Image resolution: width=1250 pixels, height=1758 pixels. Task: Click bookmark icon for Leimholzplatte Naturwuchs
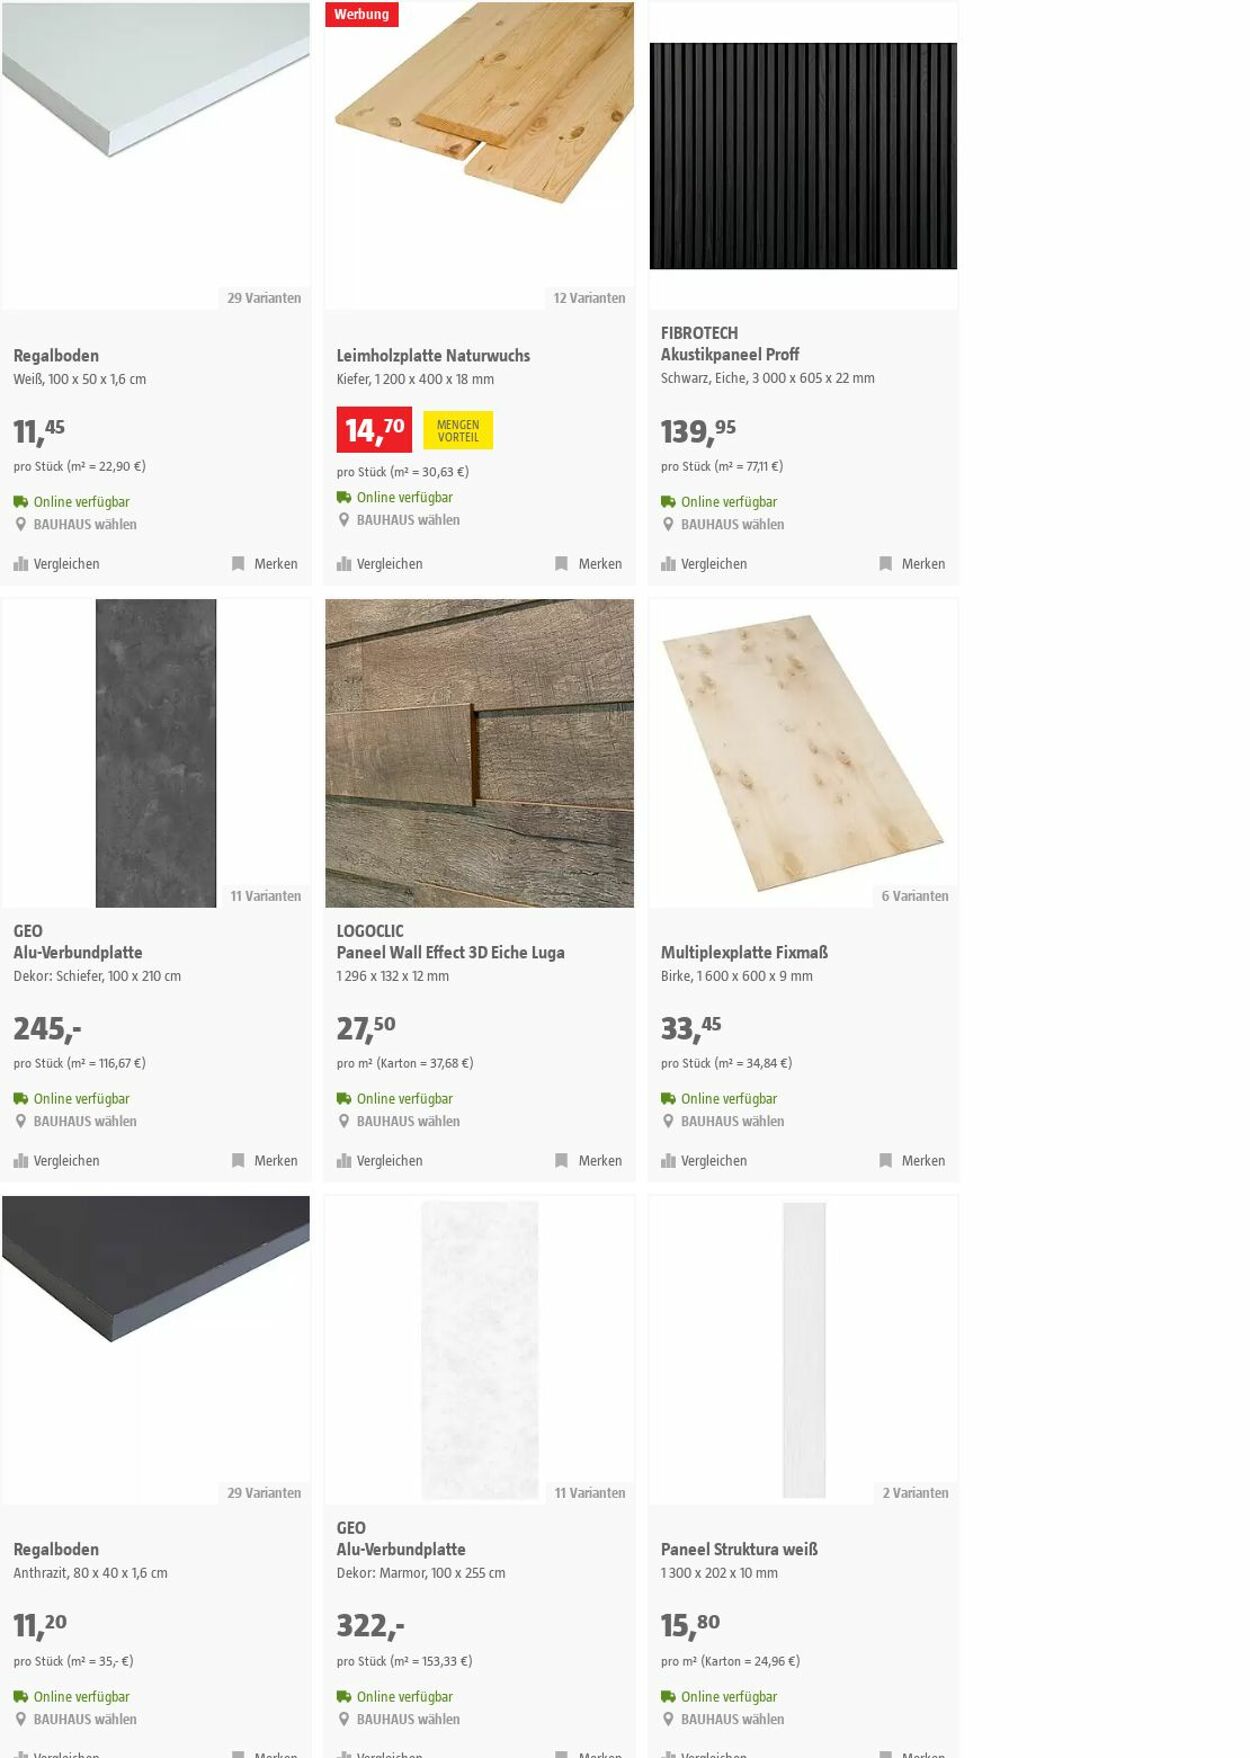pyautogui.click(x=561, y=564)
